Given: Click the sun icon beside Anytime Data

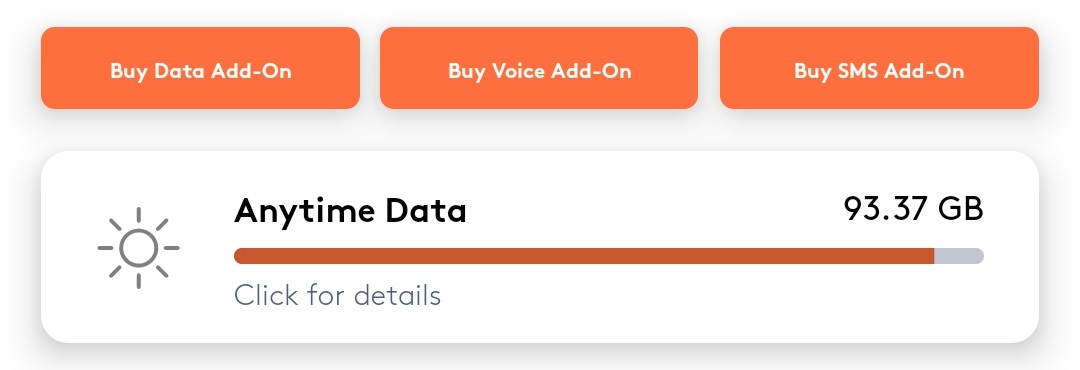Looking at the screenshot, I should pos(138,248).
